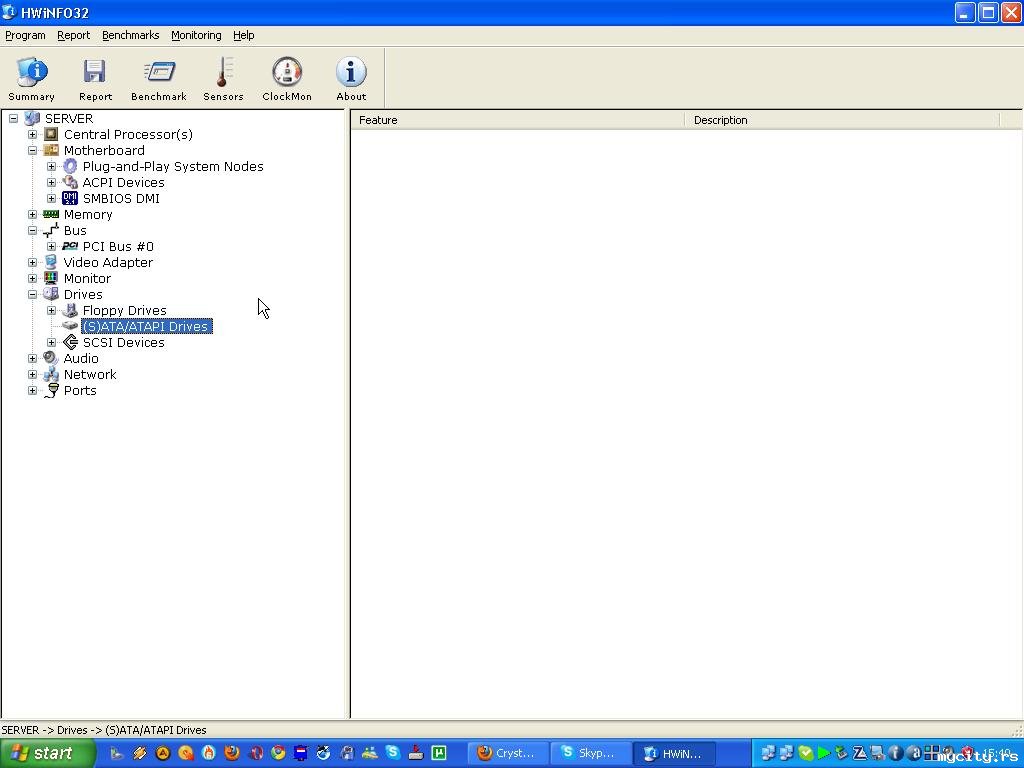Image resolution: width=1024 pixels, height=768 pixels.
Task: Open the Program menu
Action: 25,35
